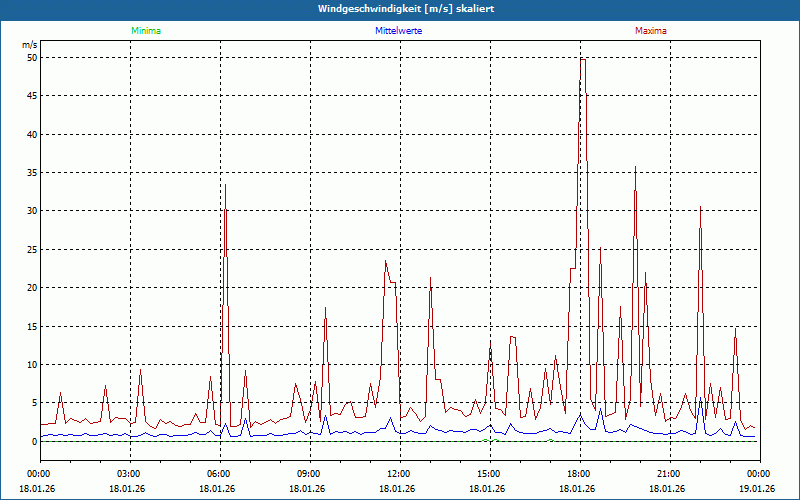The height and width of the screenshot is (500, 800).
Task: Click the highest Maxima peak reaching 50 m/s
Action: [582, 60]
